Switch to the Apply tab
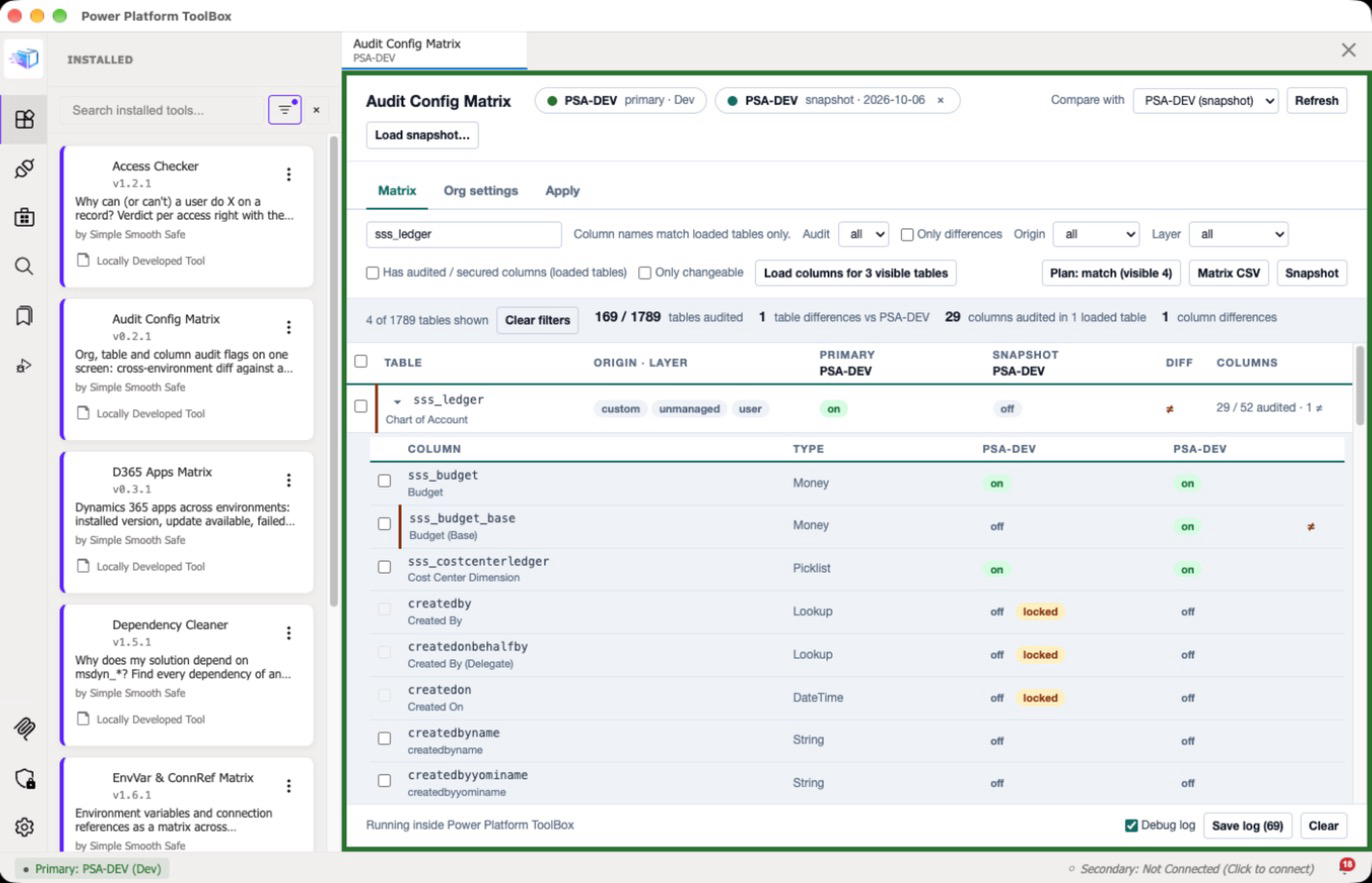 tap(562, 190)
